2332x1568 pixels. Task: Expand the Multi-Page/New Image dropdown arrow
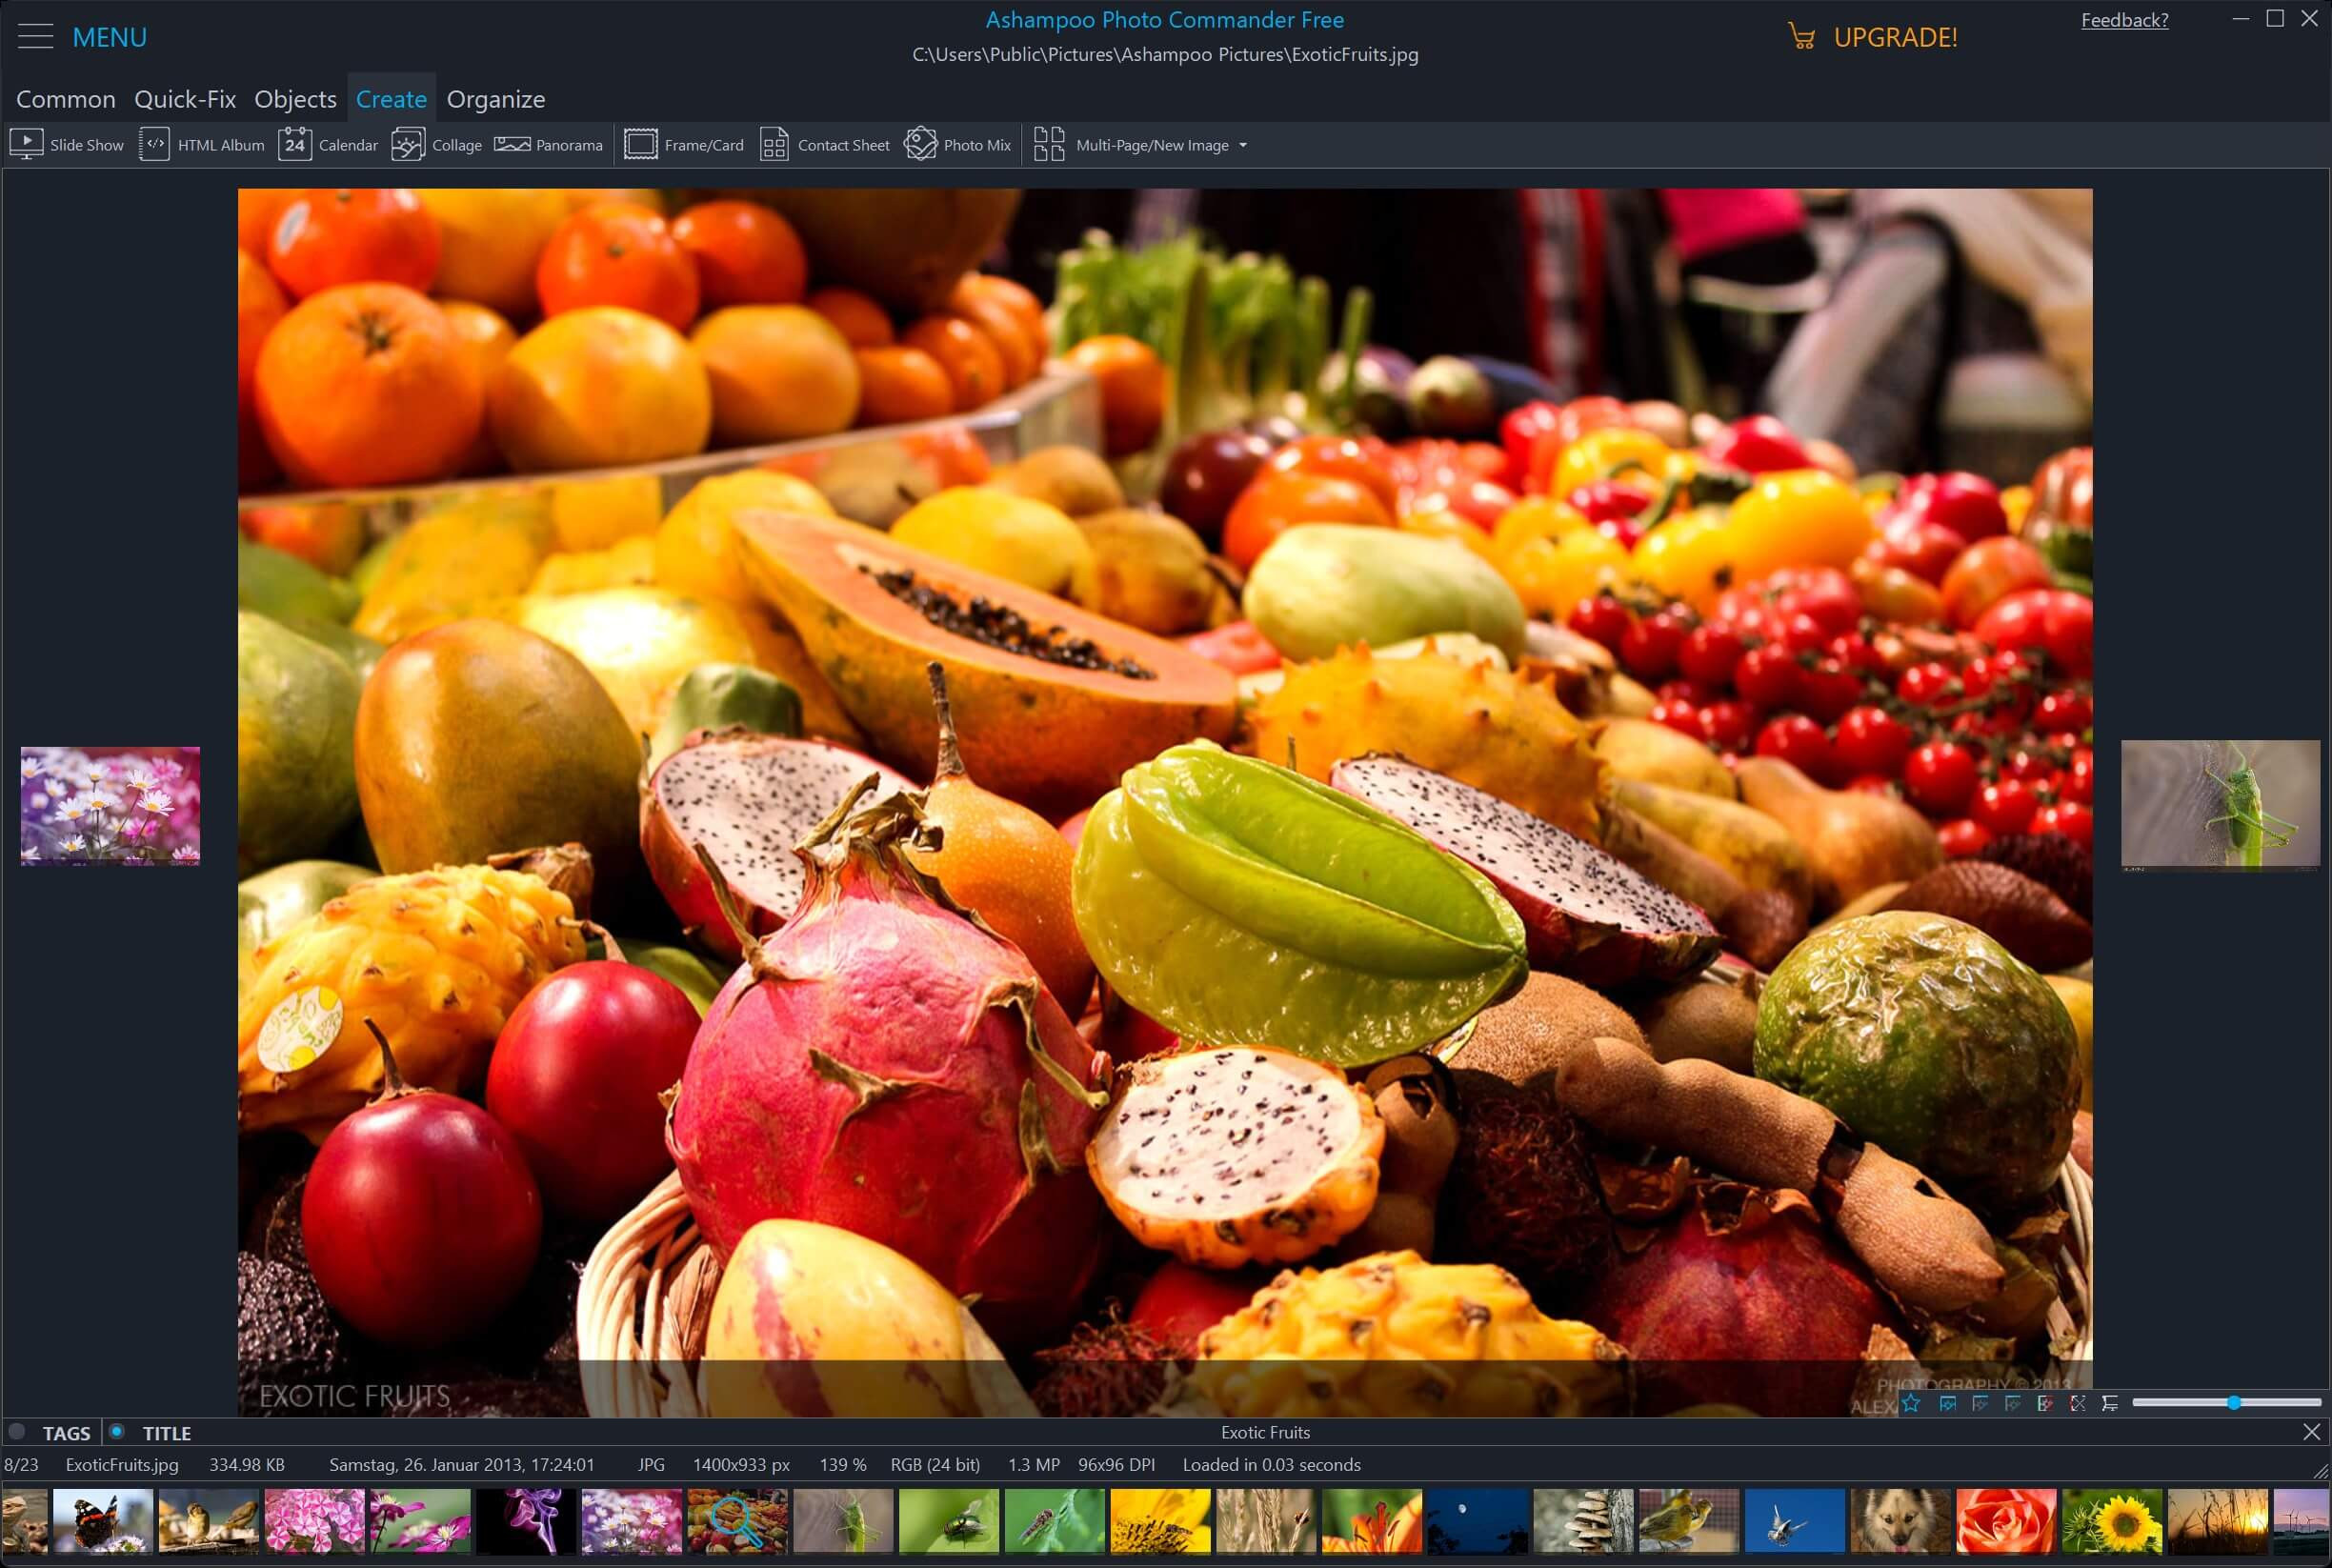click(x=1243, y=145)
